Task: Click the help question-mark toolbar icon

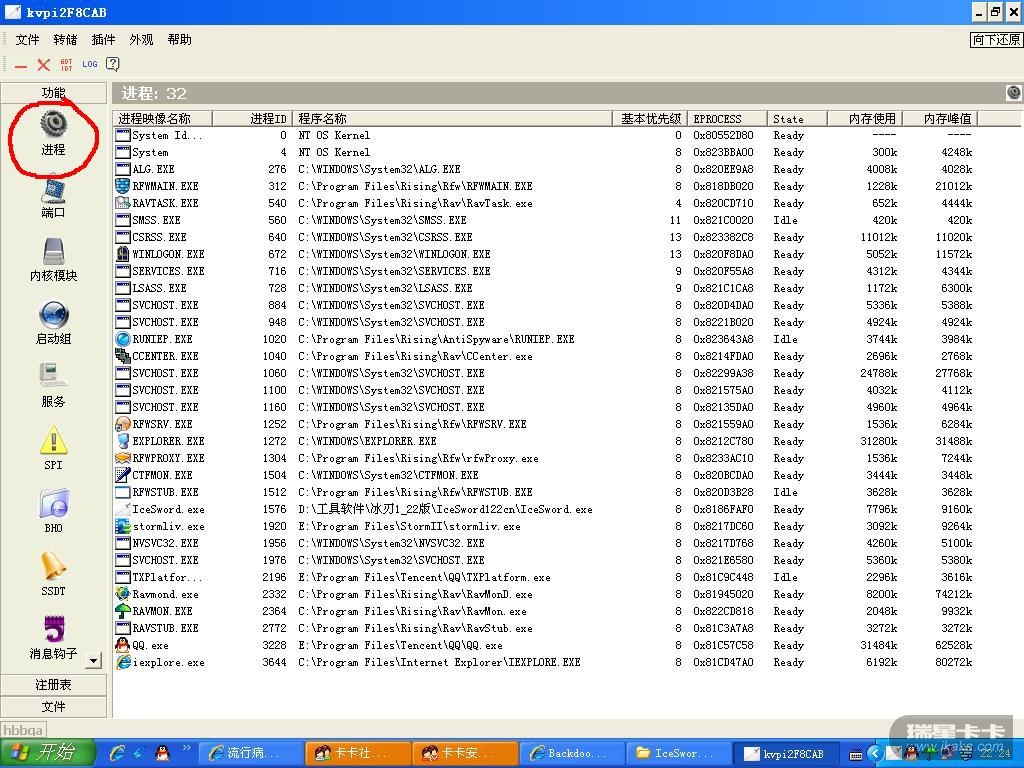Action: click(x=112, y=64)
